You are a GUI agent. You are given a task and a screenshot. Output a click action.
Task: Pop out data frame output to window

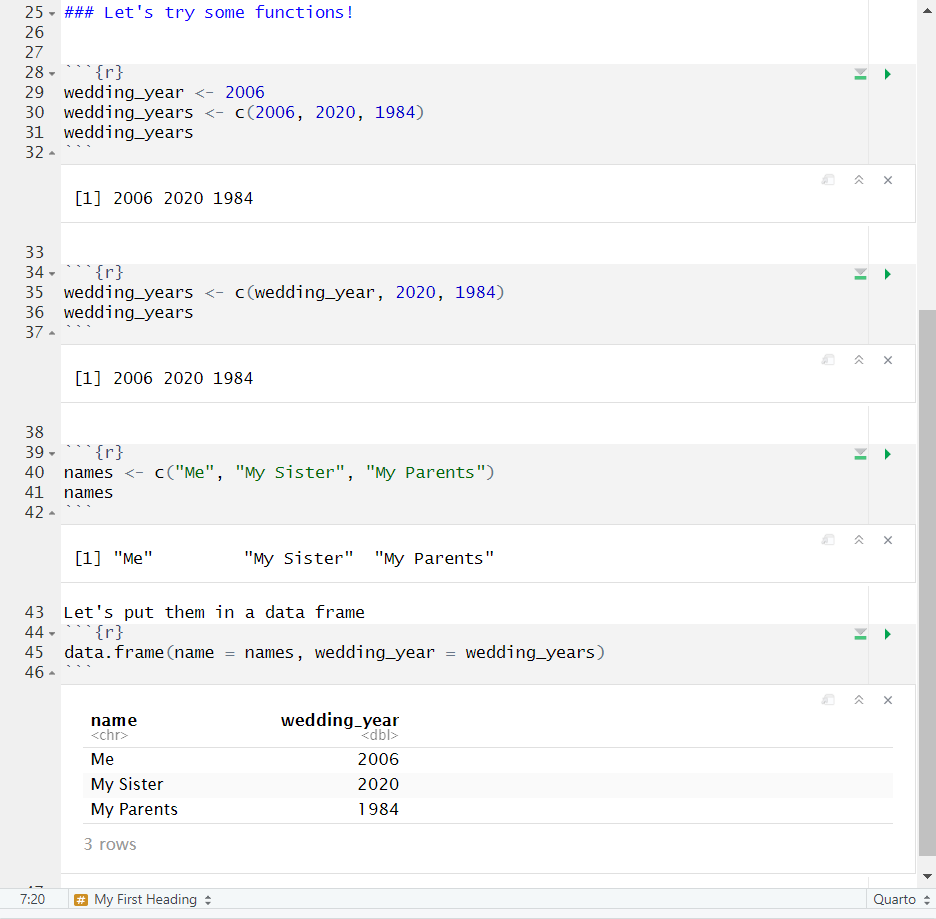828,700
